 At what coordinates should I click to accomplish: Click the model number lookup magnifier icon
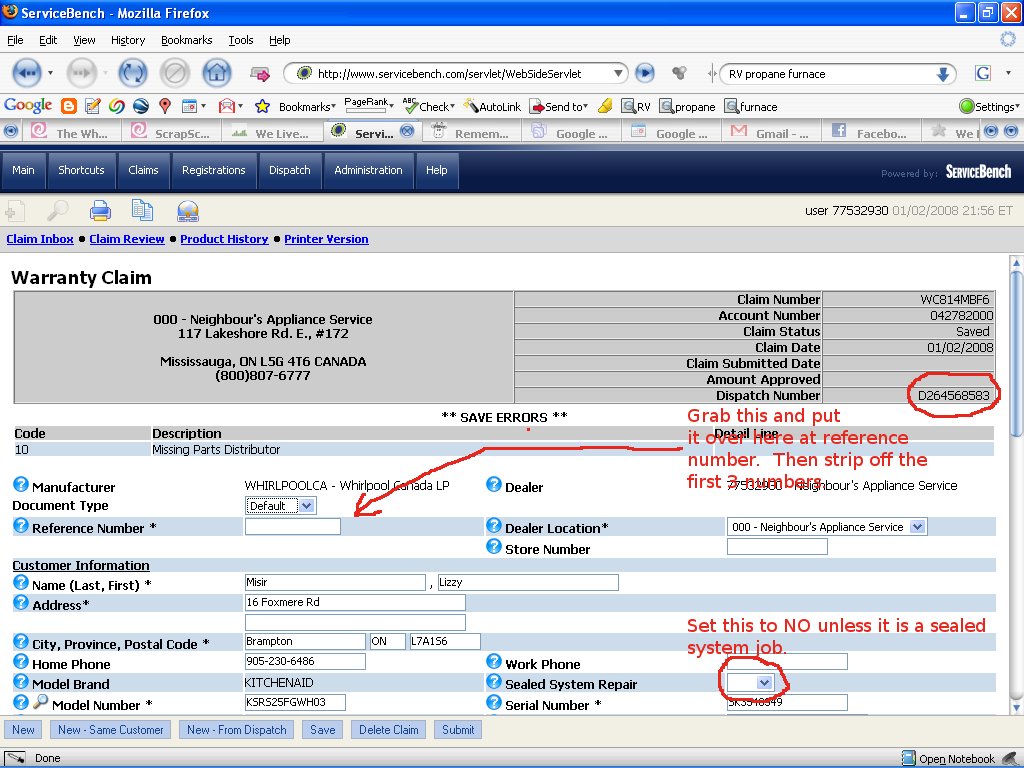40,701
